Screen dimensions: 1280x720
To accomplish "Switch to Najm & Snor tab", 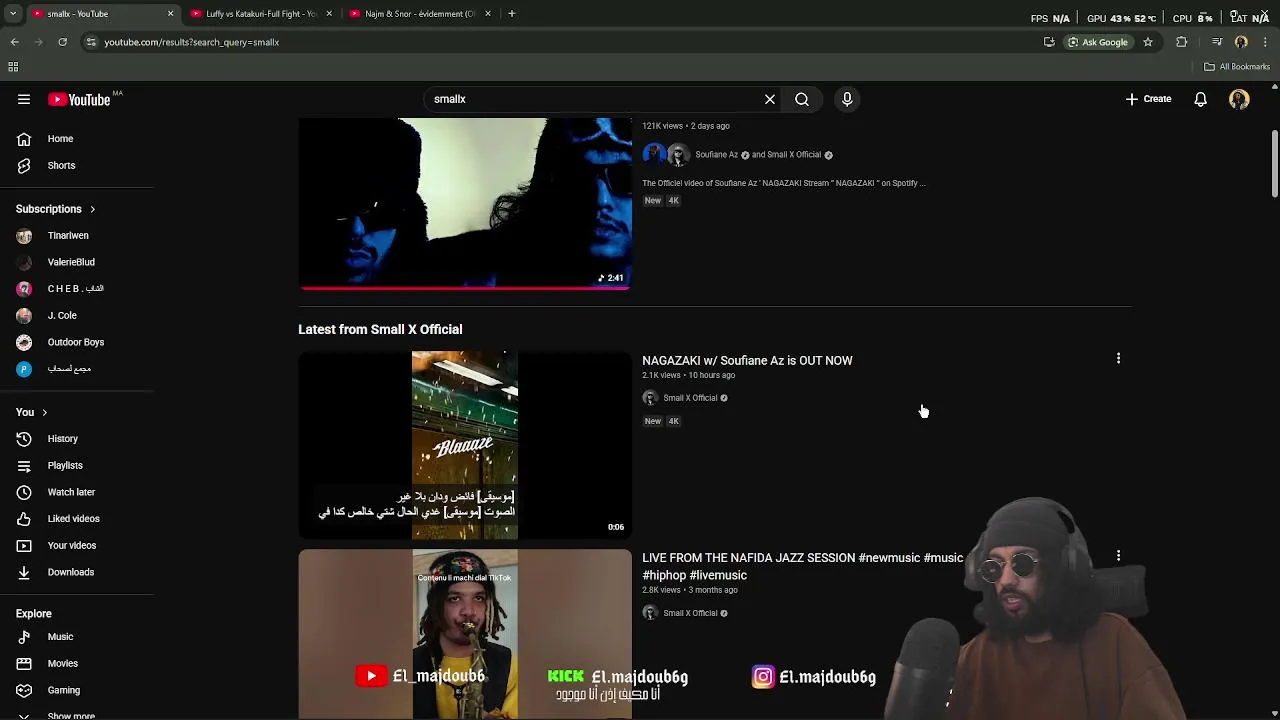I will 418,14.
